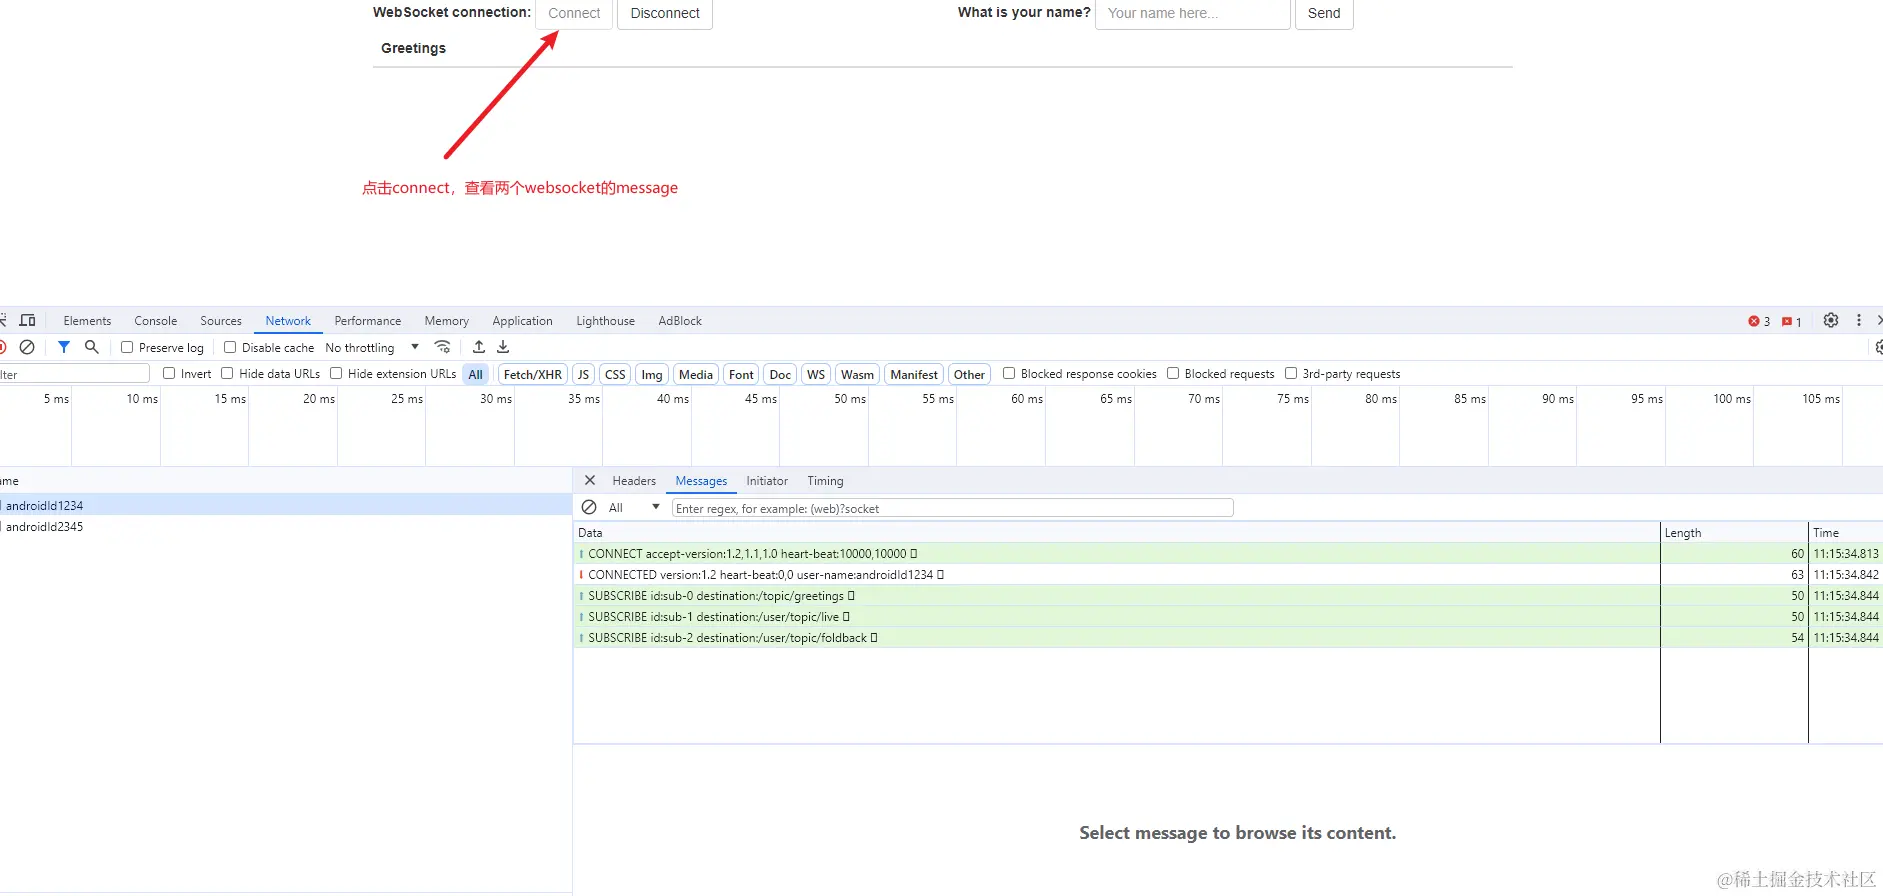Check Hide extension URLs
The width and height of the screenshot is (1883, 896).
(336, 373)
